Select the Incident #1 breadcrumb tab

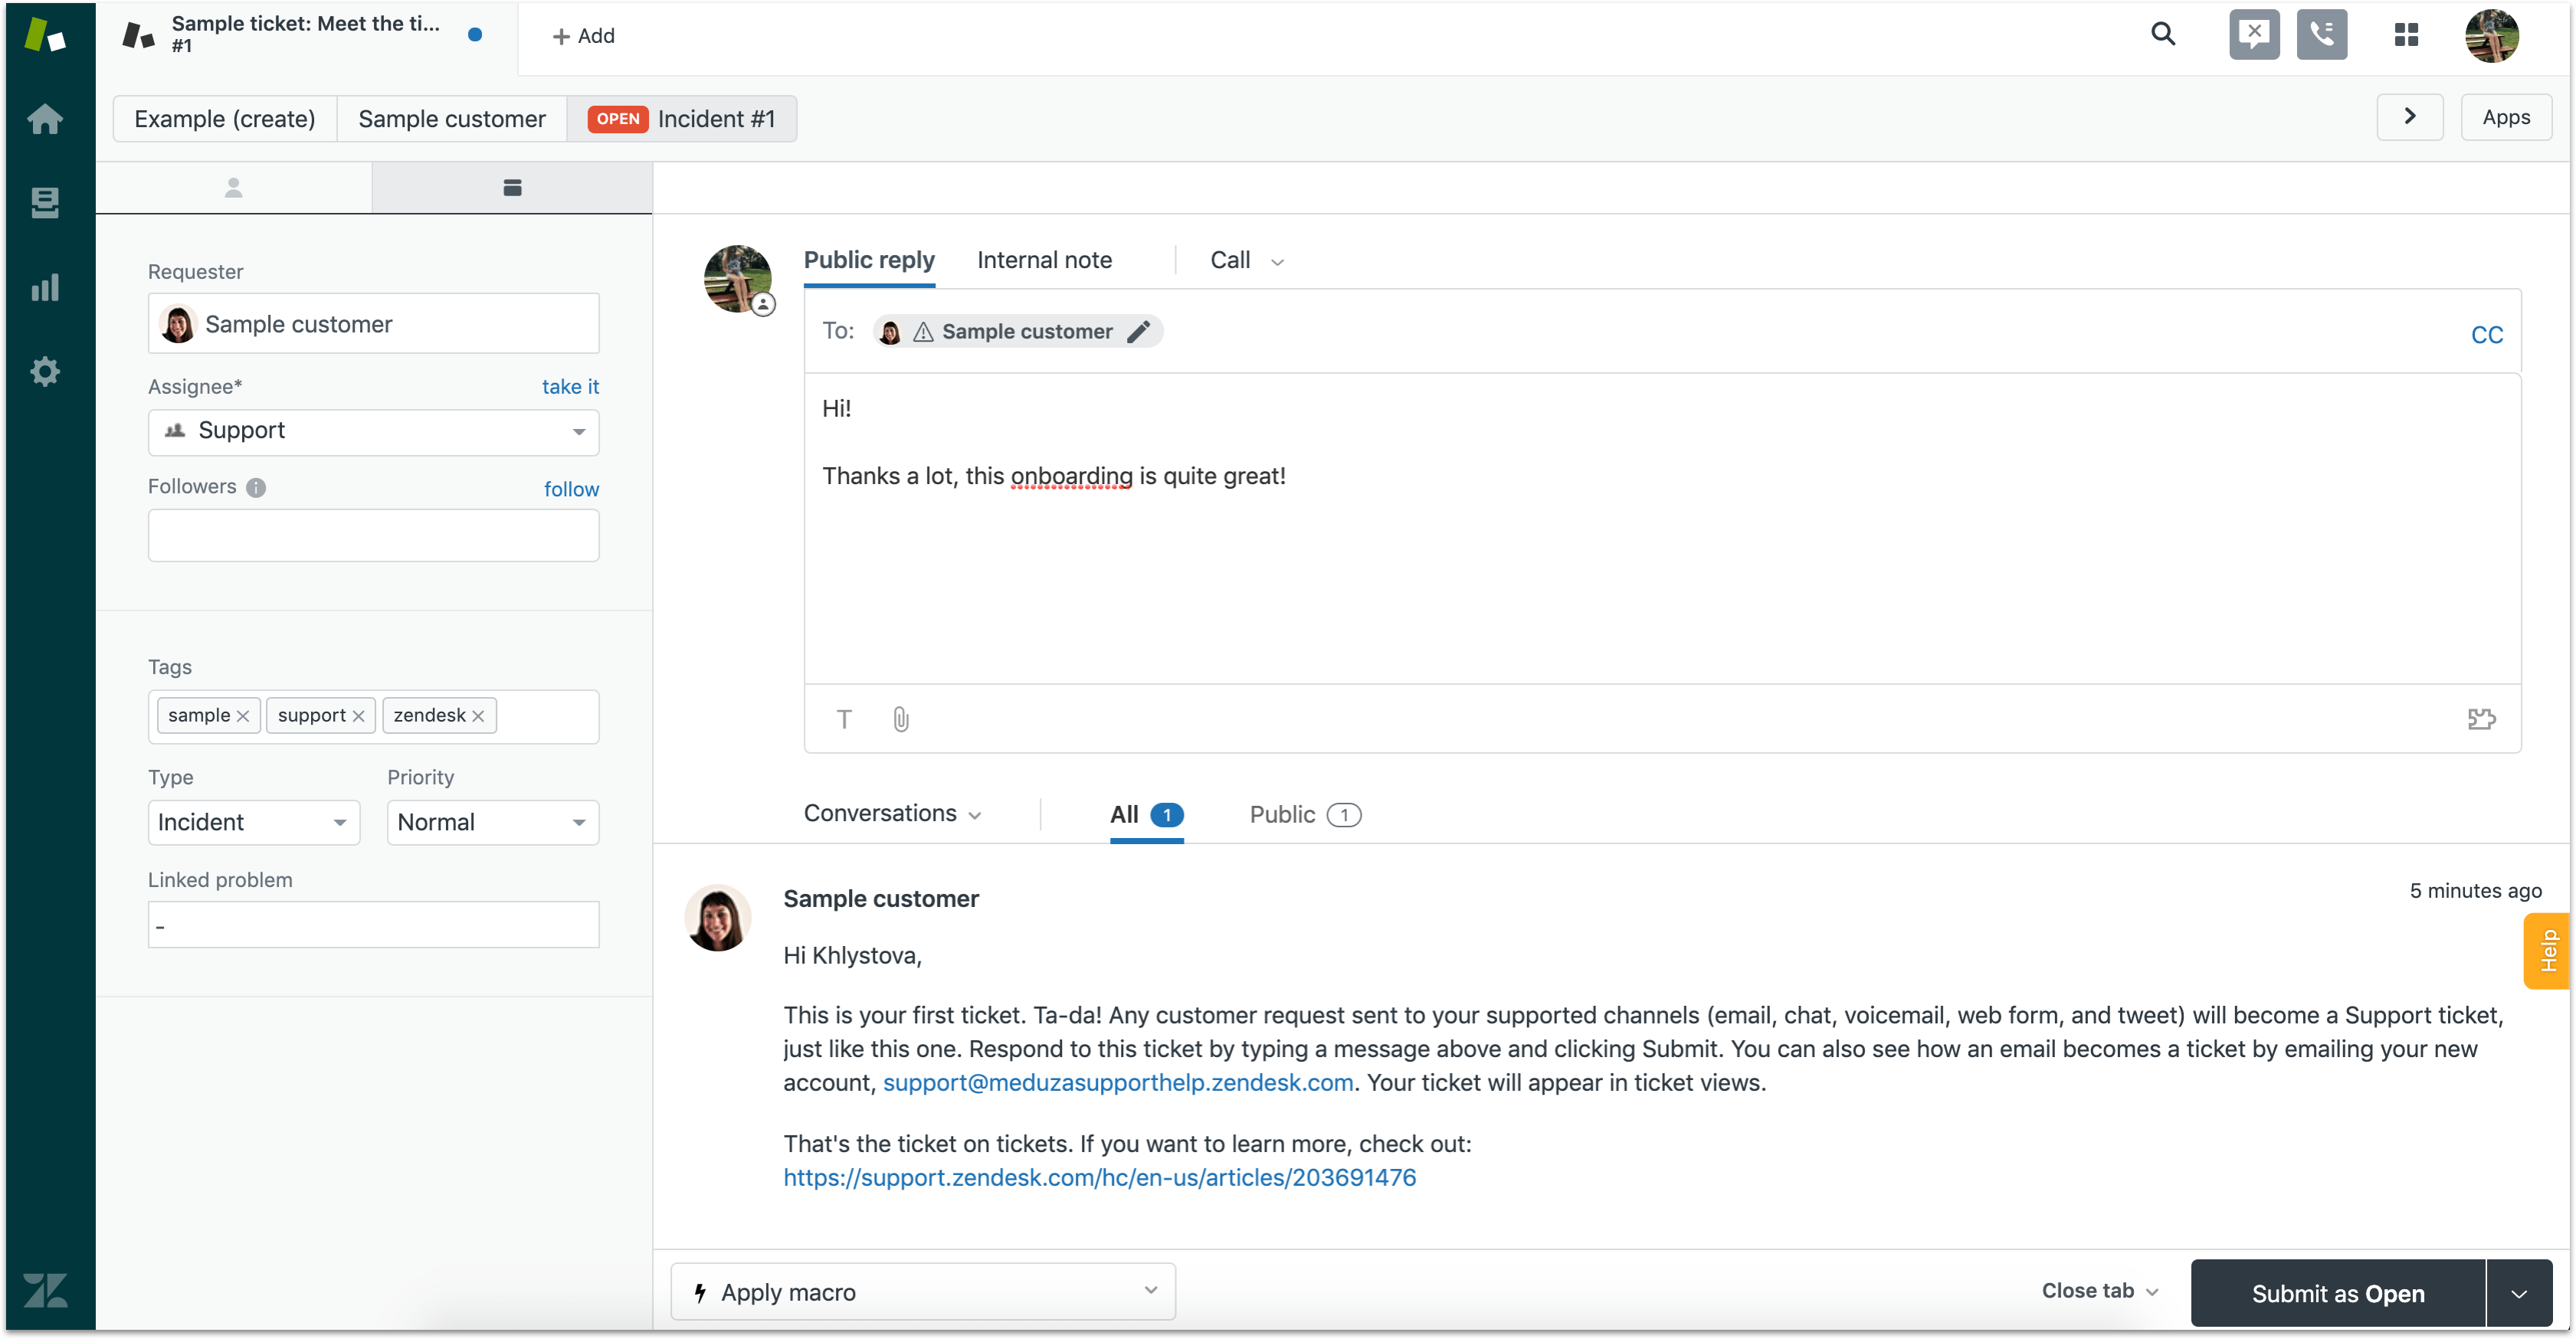click(x=683, y=119)
